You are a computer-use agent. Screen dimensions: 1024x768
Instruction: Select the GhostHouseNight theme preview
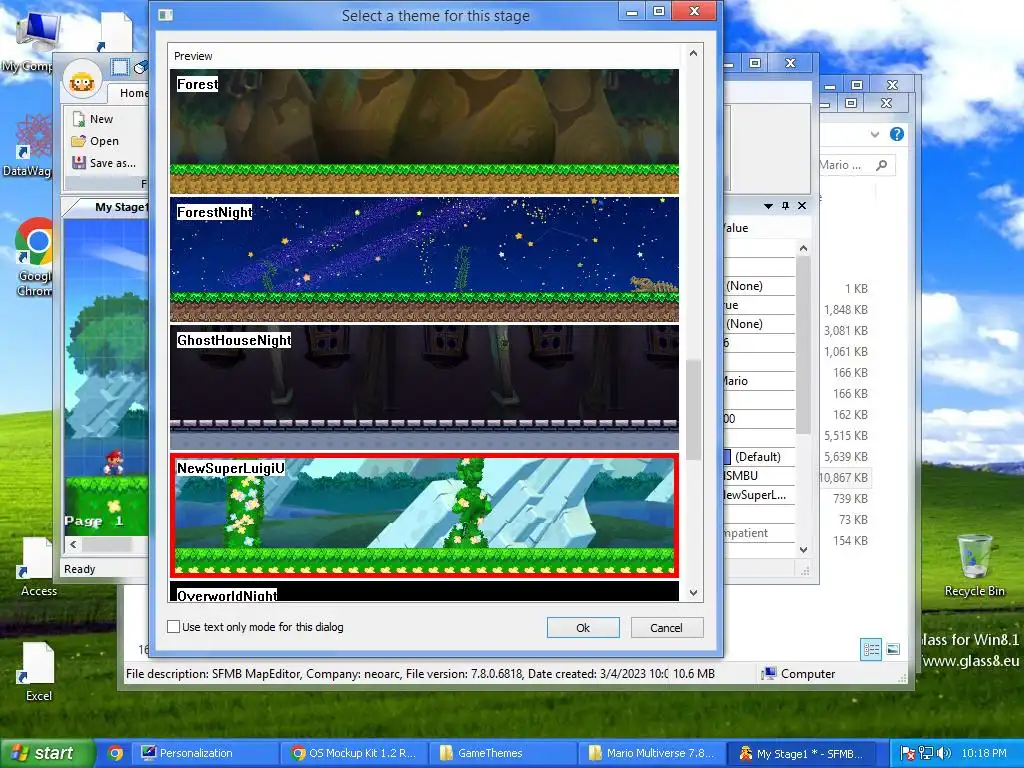coord(424,387)
